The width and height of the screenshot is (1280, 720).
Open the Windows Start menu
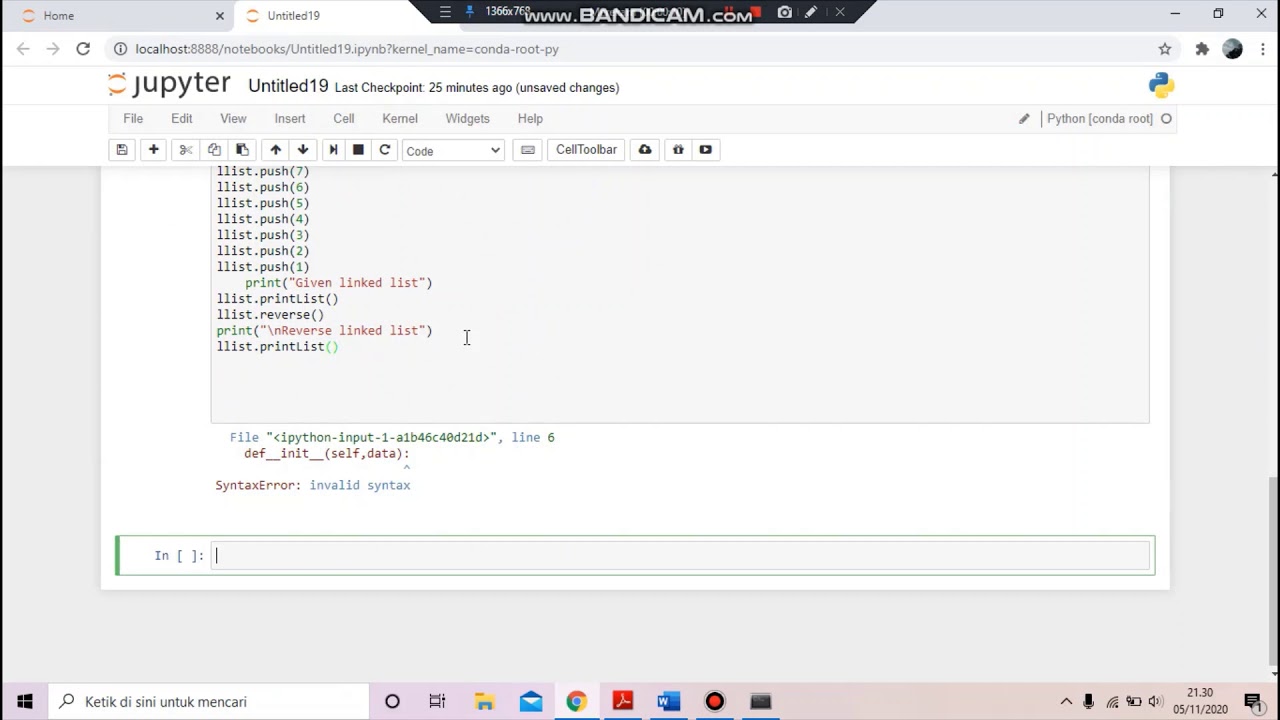click(x=24, y=702)
